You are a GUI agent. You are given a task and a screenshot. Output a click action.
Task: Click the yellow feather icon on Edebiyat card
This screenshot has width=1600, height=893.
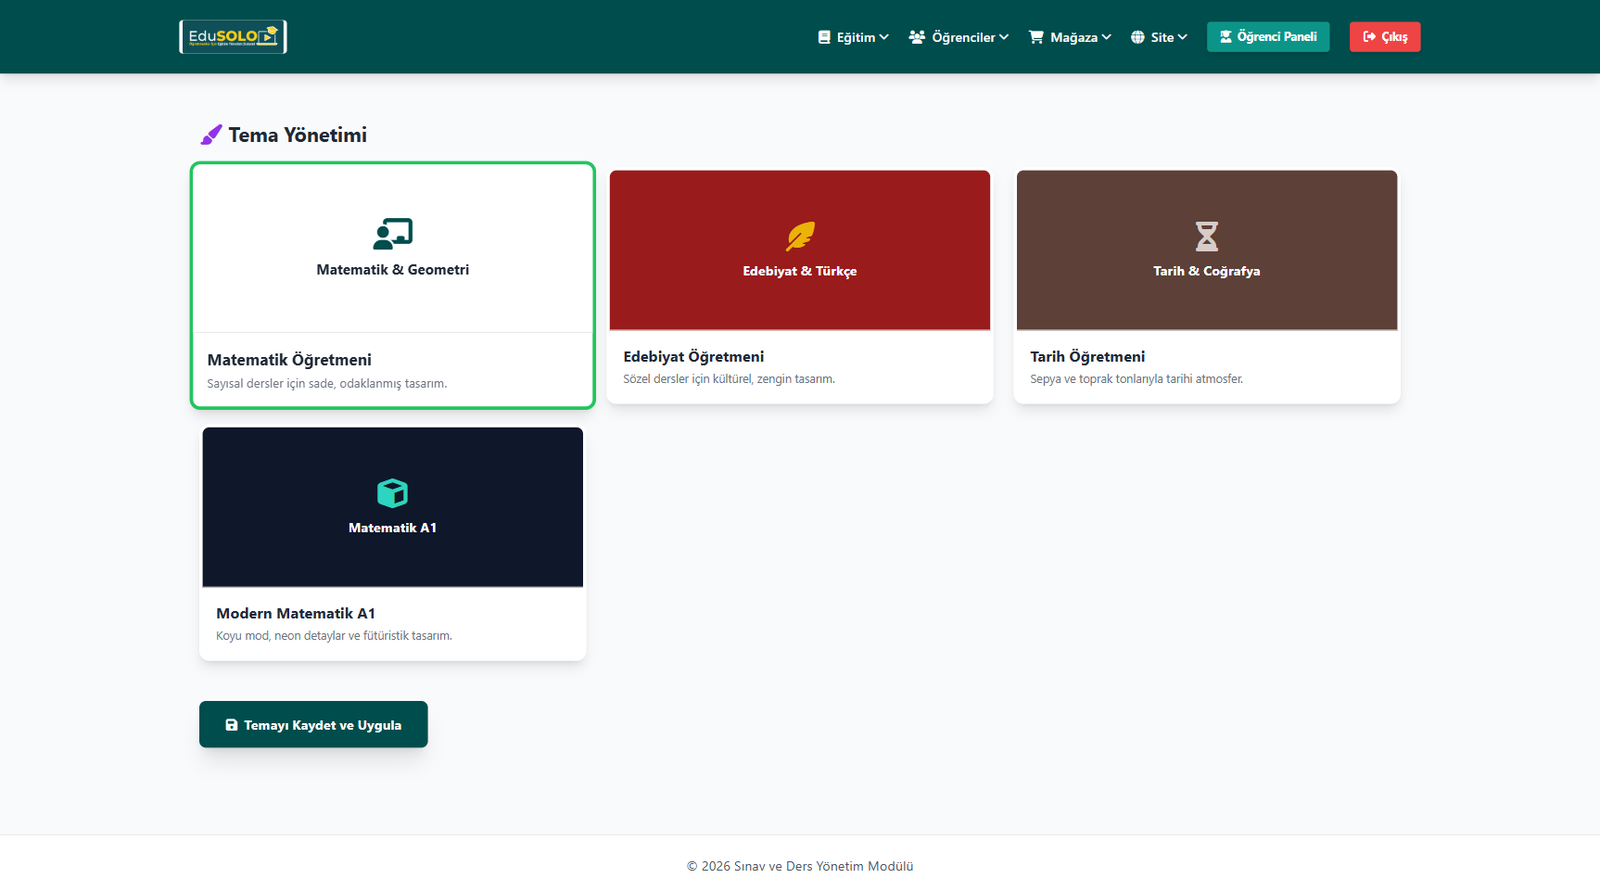pos(800,236)
